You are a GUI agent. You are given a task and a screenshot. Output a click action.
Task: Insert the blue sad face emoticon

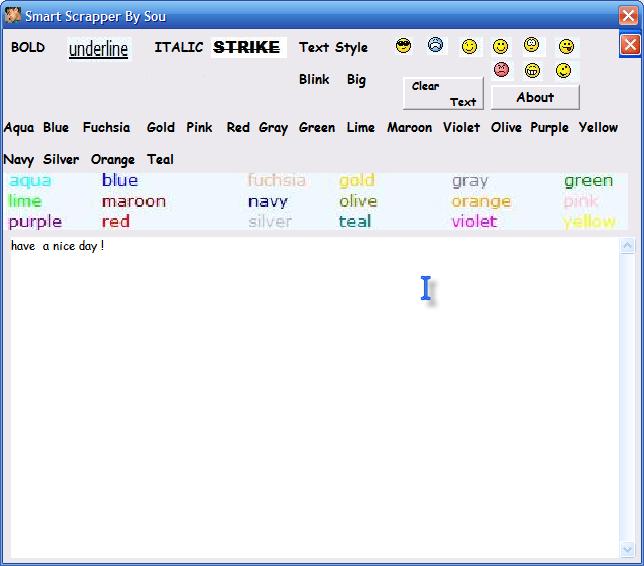pyautogui.click(x=435, y=45)
